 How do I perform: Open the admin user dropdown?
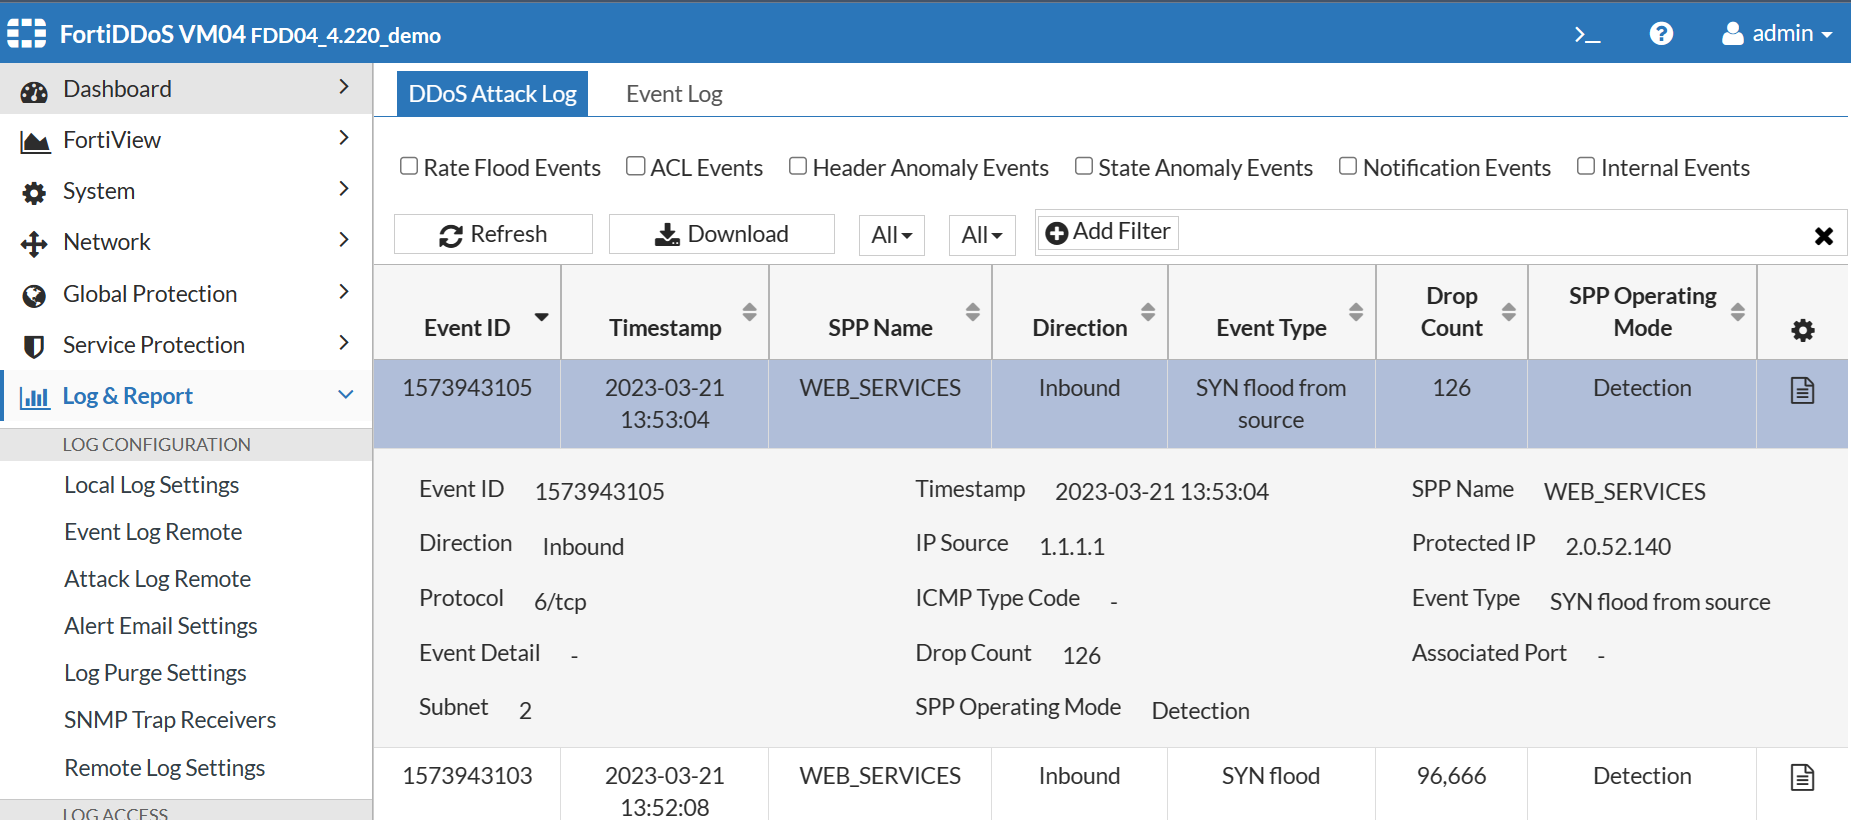1777,34
